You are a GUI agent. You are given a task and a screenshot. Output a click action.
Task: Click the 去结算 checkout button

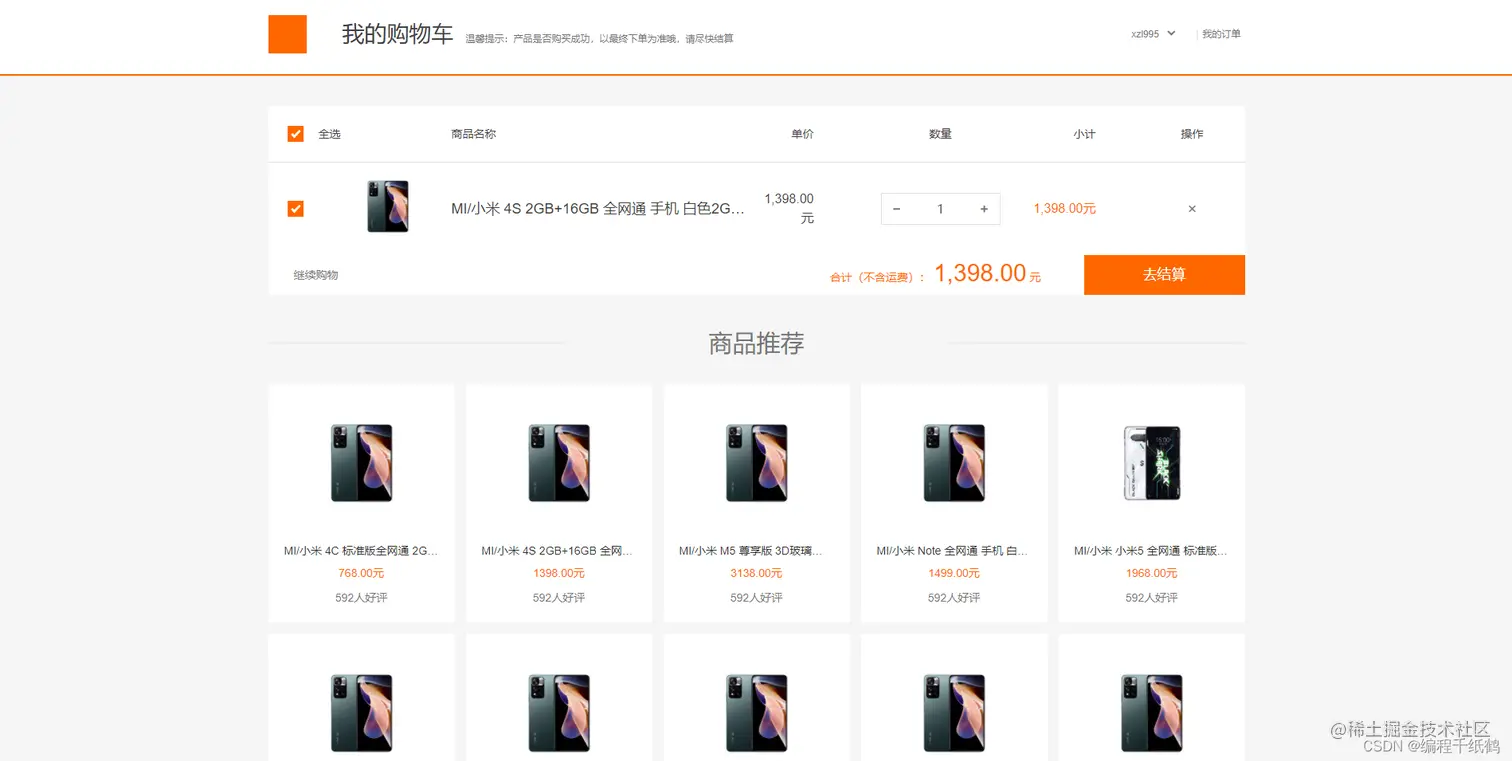click(x=1164, y=274)
